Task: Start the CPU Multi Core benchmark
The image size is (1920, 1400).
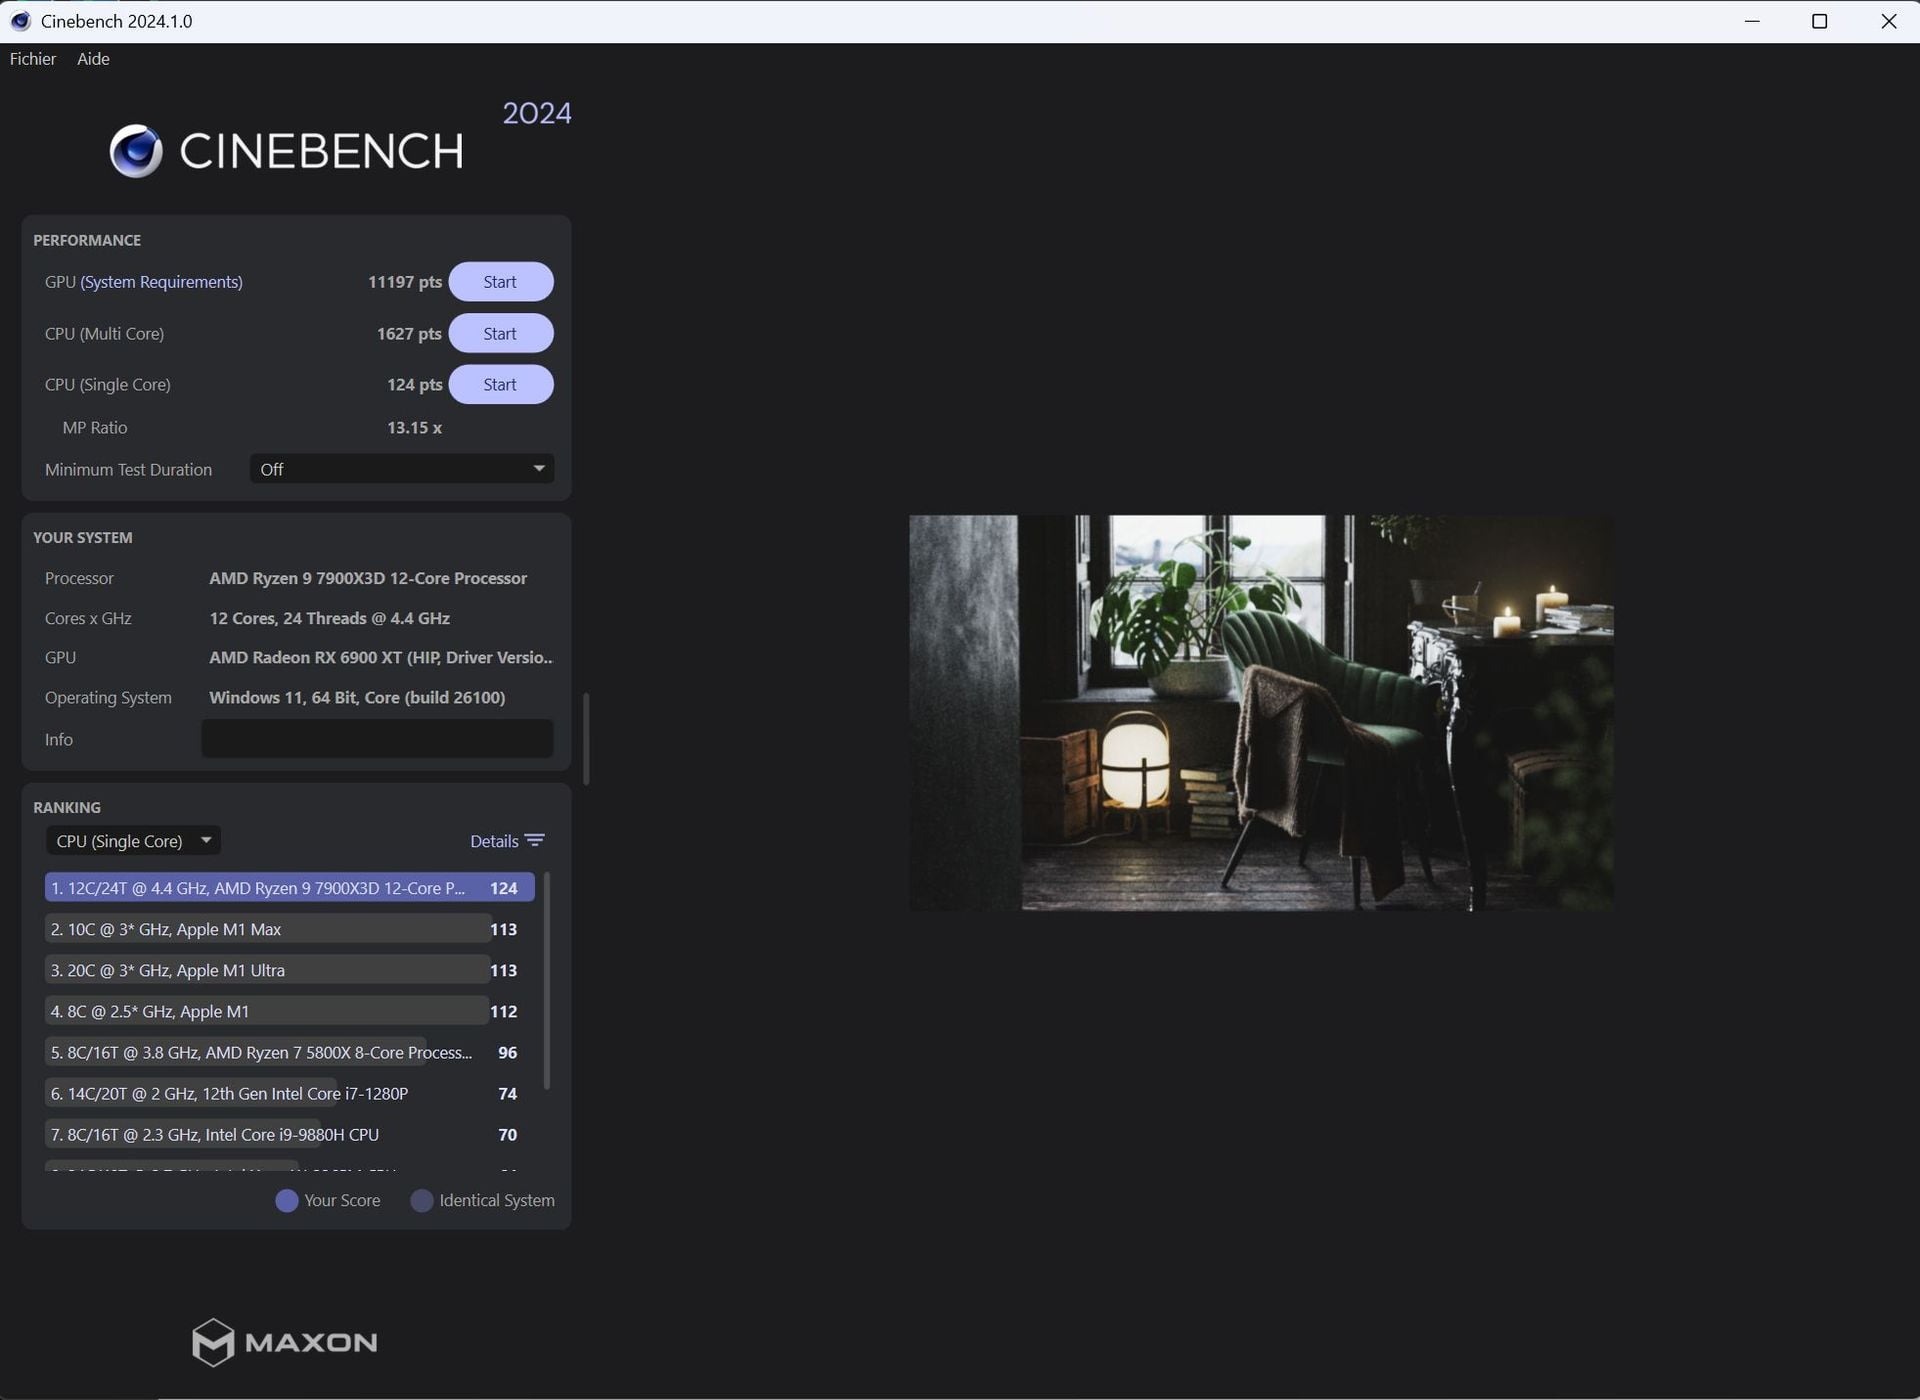Action: click(500, 334)
